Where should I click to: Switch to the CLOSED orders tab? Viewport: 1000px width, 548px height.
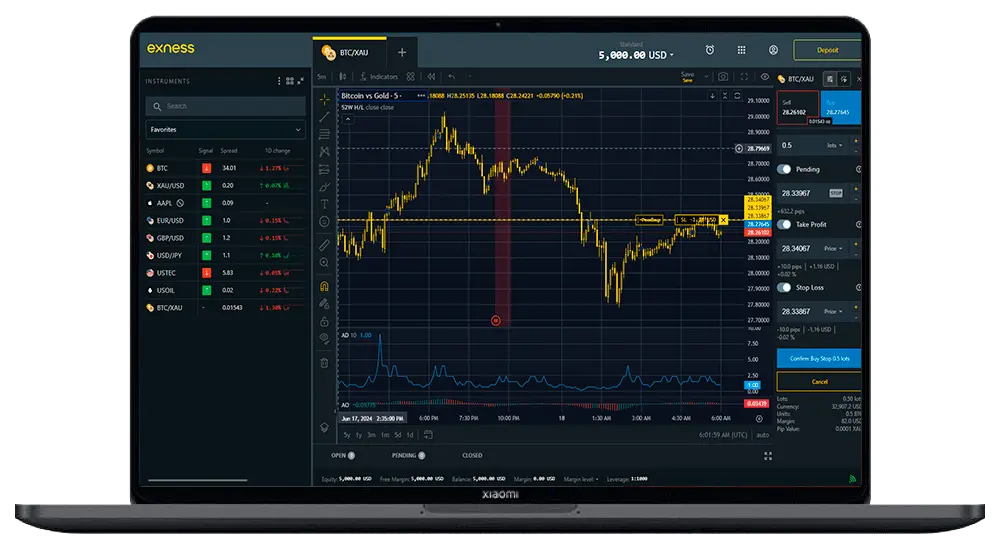(x=472, y=455)
